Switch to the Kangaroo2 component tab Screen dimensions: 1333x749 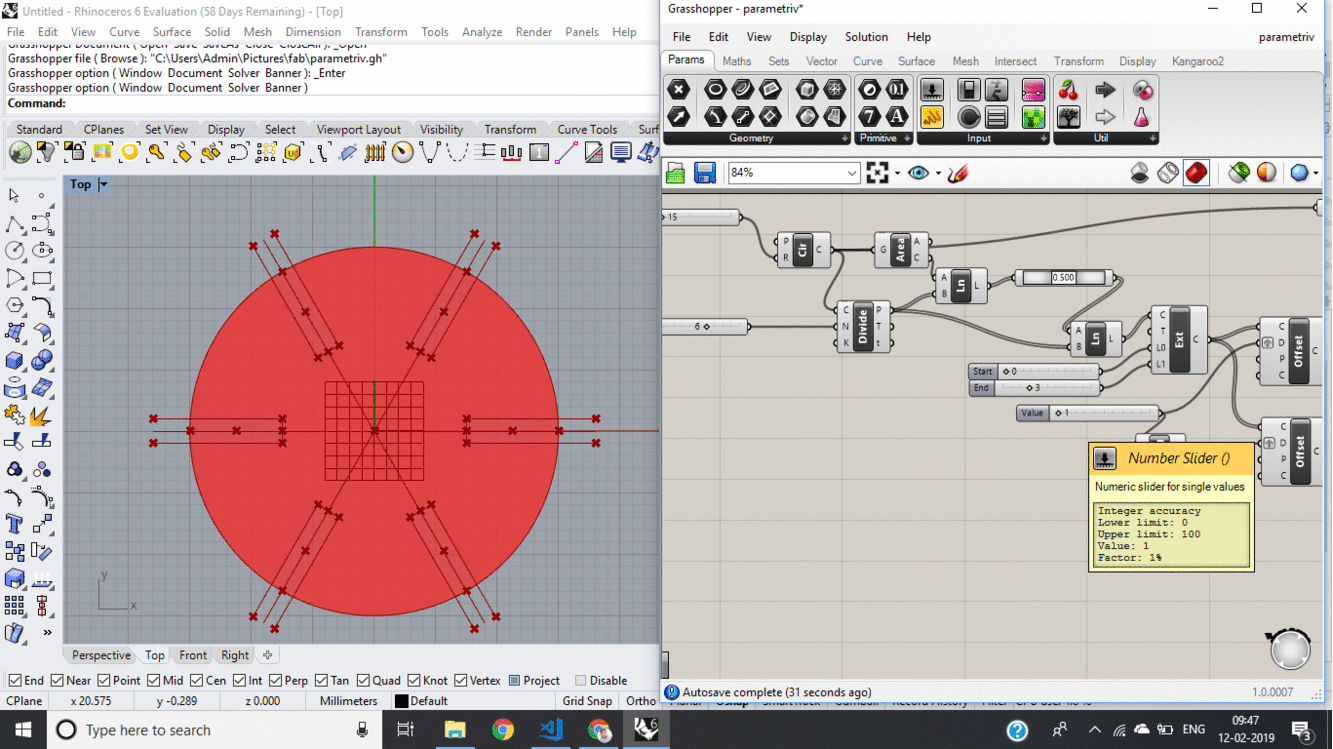(1197, 61)
